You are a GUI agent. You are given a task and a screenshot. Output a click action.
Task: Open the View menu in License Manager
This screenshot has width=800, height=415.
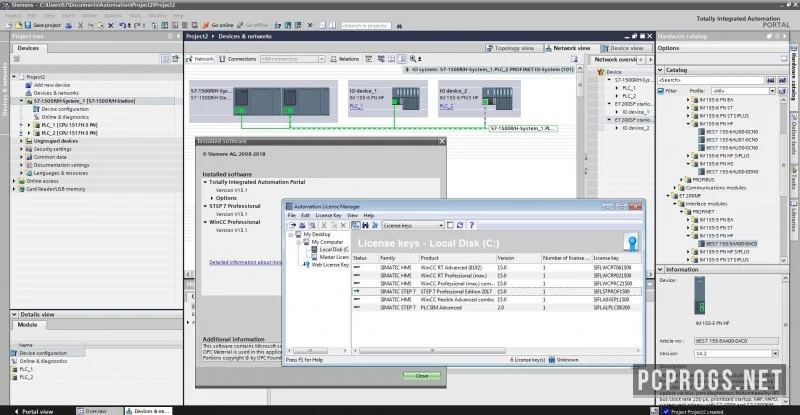[353, 215]
